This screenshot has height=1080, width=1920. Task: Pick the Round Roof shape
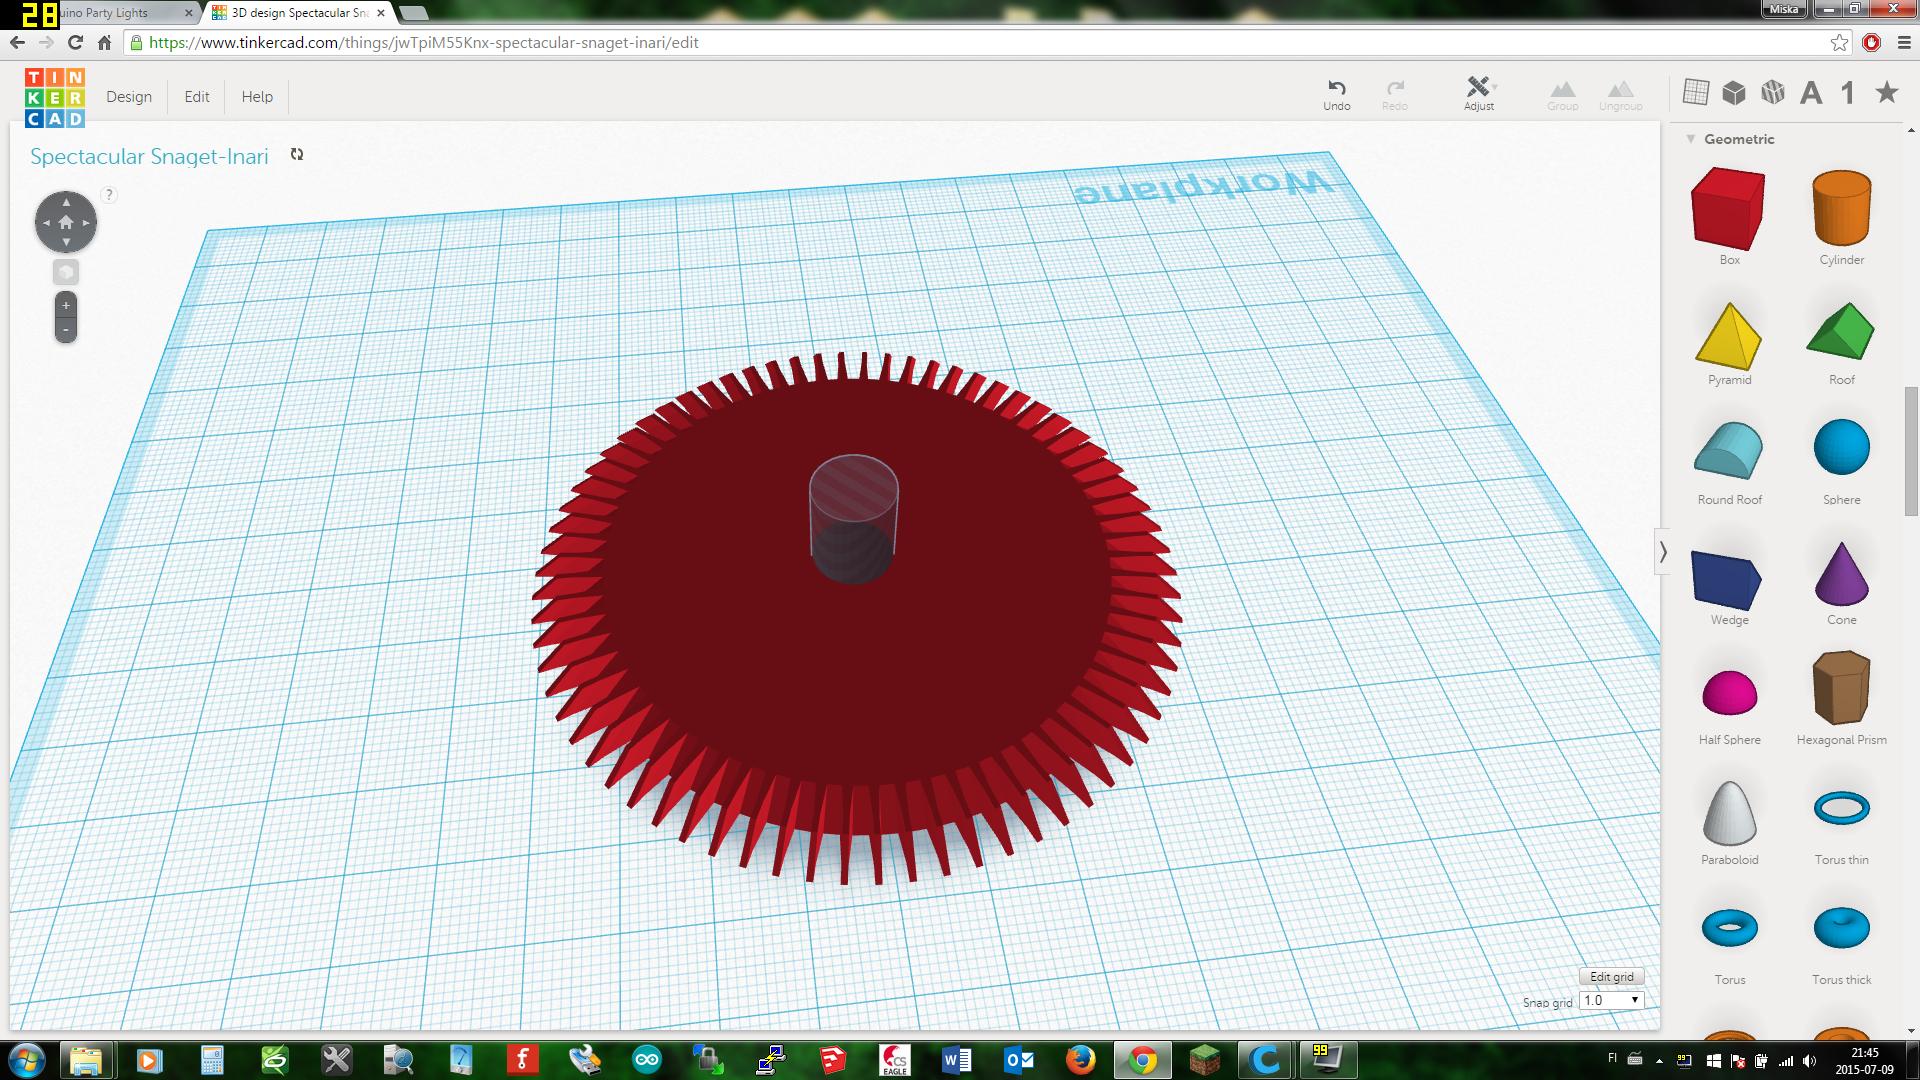(1729, 451)
